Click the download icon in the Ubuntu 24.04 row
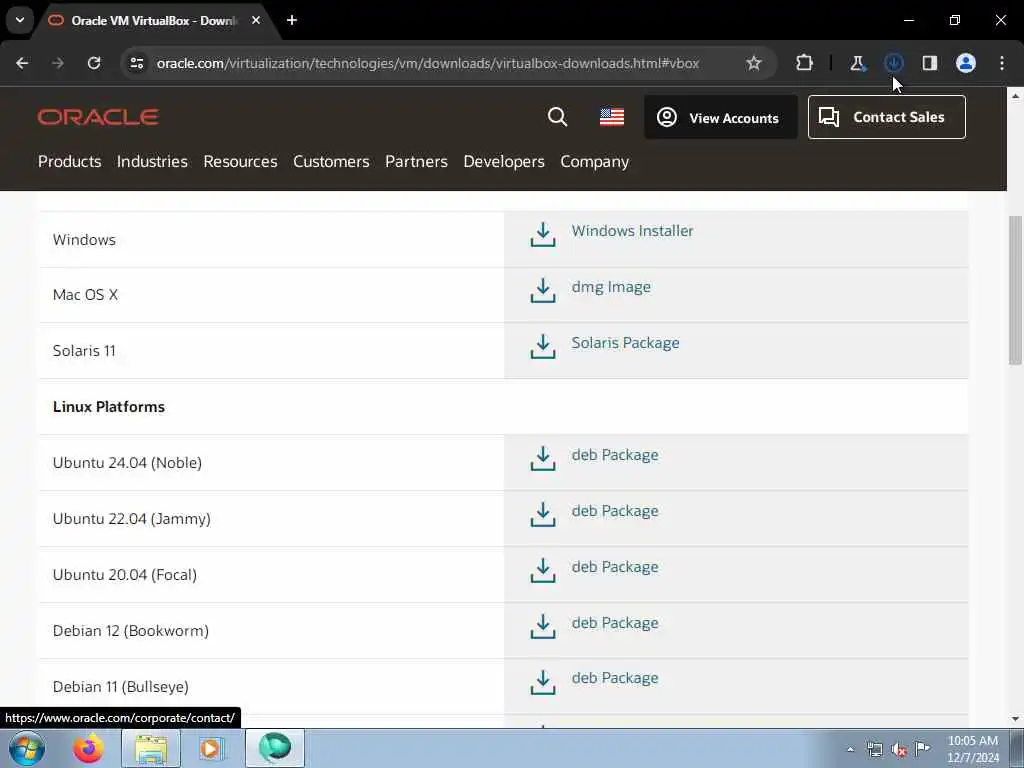The height and width of the screenshot is (768, 1024). [543, 458]
